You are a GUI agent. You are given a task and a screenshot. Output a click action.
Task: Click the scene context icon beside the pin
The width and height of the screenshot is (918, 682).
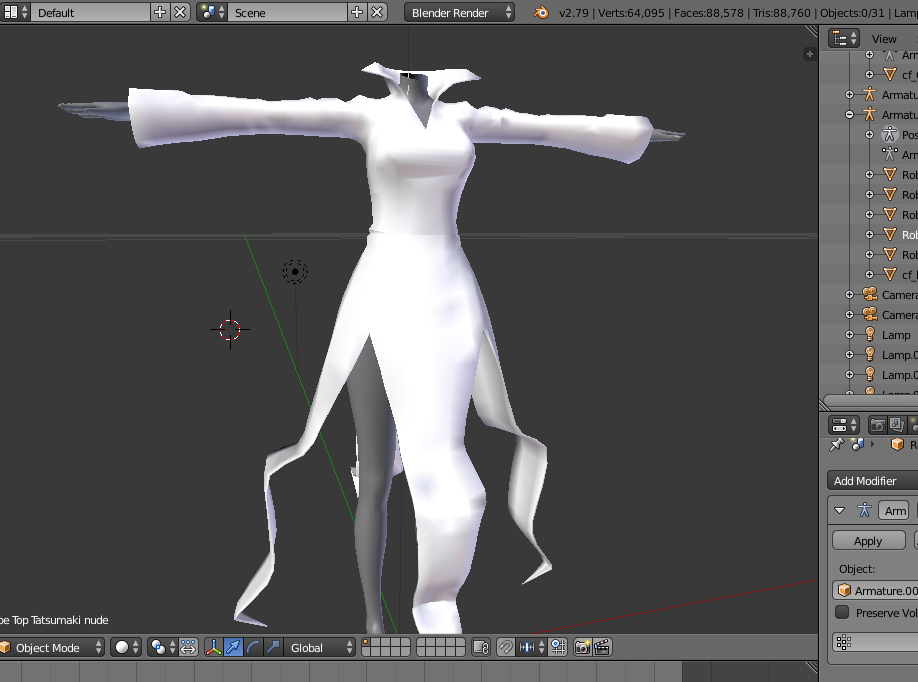pyautogui.click(x=857, y=445)
